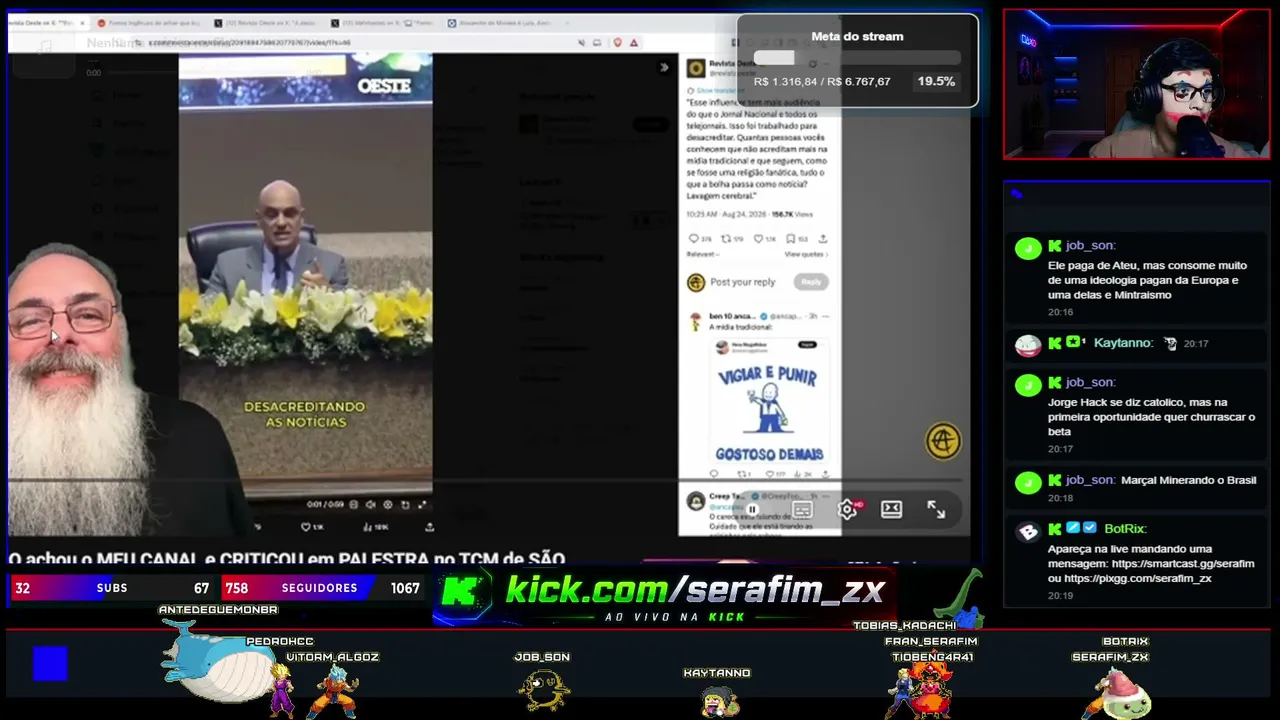Click the Brave shields icon in address bar
The image size is (1280, 720).
[x=617, y=42]
